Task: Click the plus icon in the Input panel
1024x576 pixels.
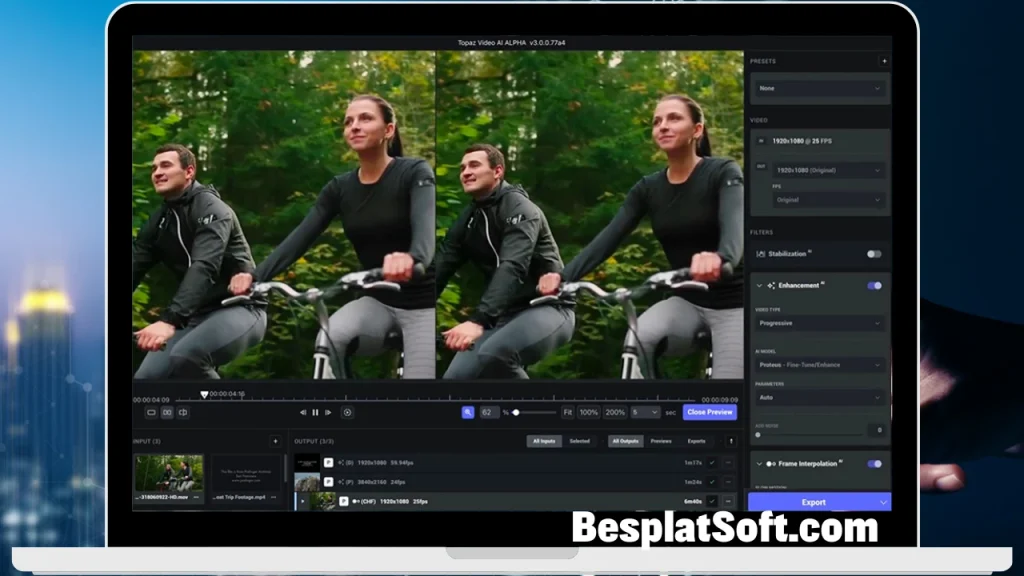Action: pyautogui.click(x=274, y=440)
